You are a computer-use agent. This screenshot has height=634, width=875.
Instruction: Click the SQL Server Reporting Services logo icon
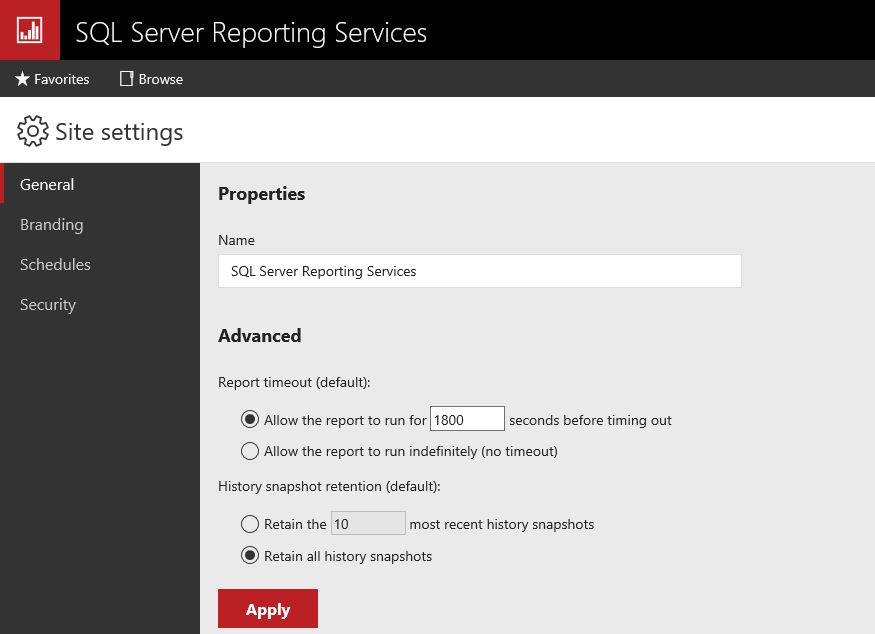coord(29,29)
